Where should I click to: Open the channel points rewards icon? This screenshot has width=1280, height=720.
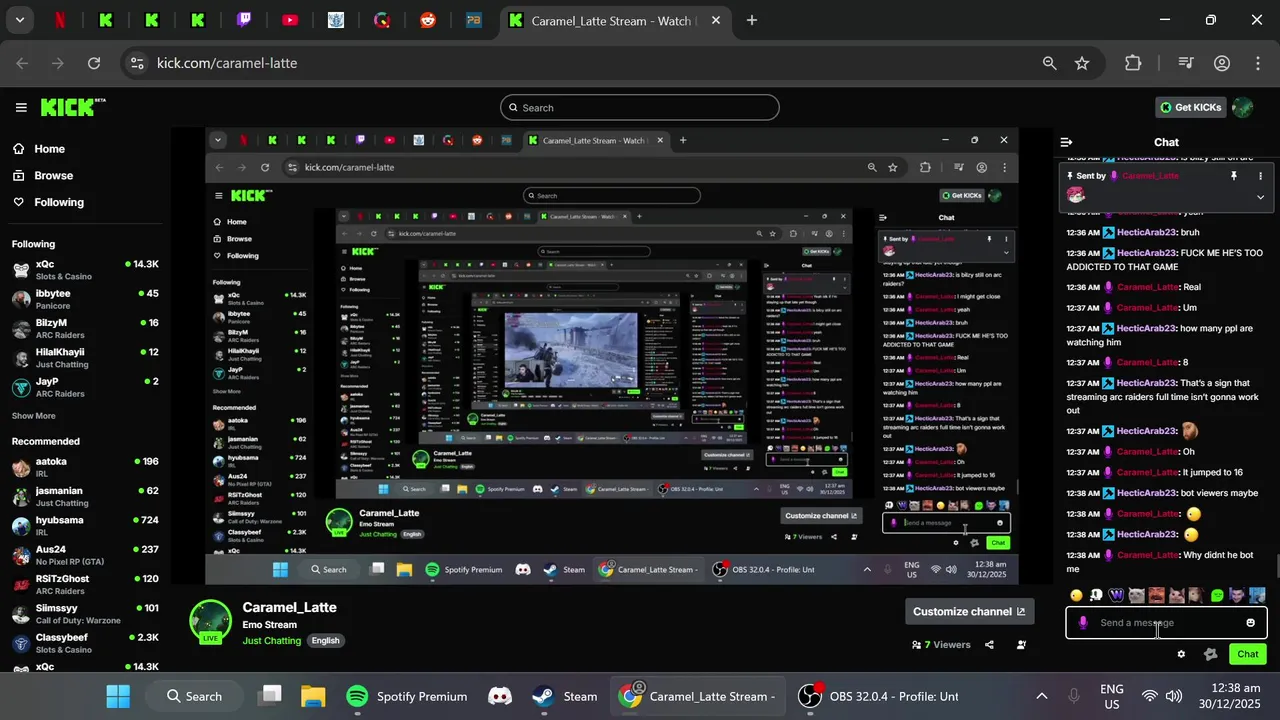point(1210,654)
